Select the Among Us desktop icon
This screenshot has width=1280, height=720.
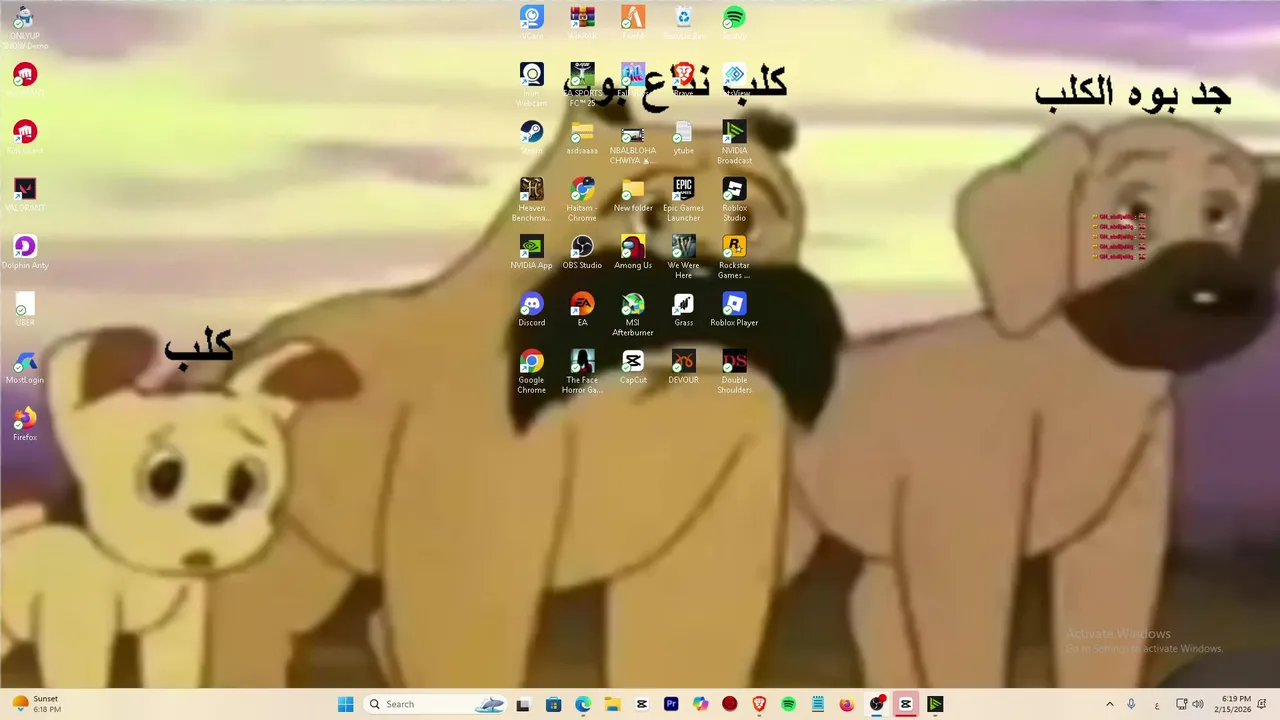click(633, 252)
